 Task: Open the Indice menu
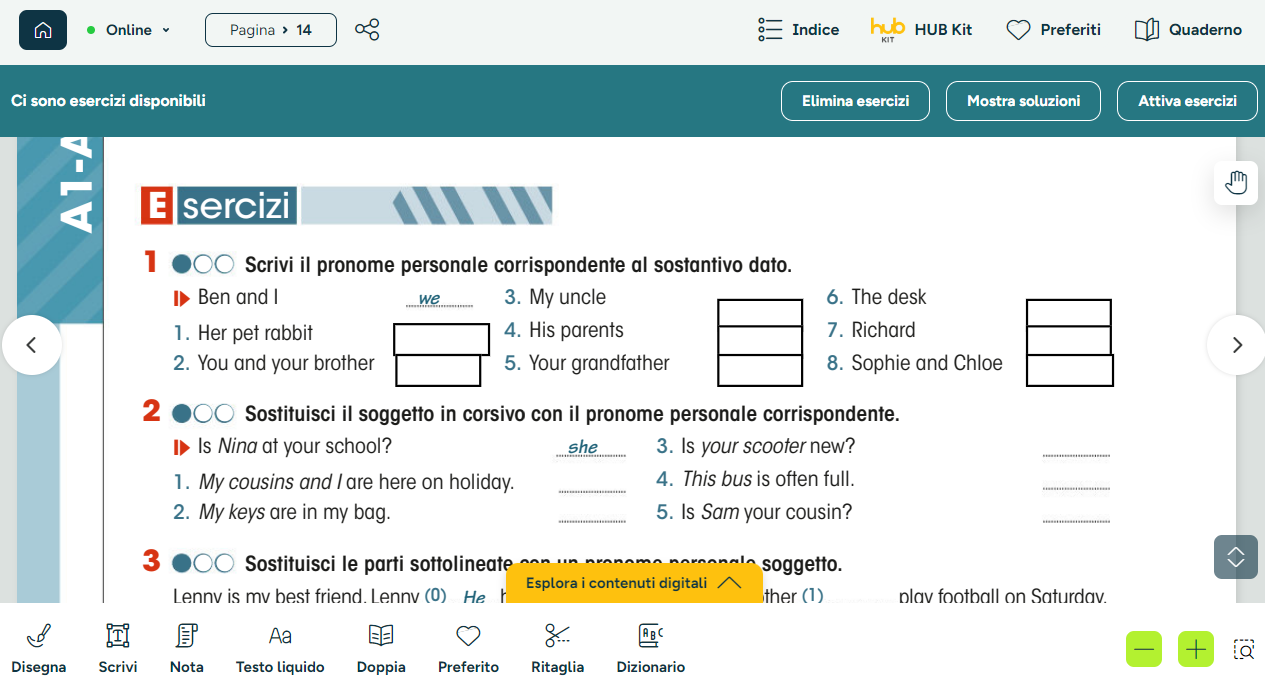[x=799, y=30]
